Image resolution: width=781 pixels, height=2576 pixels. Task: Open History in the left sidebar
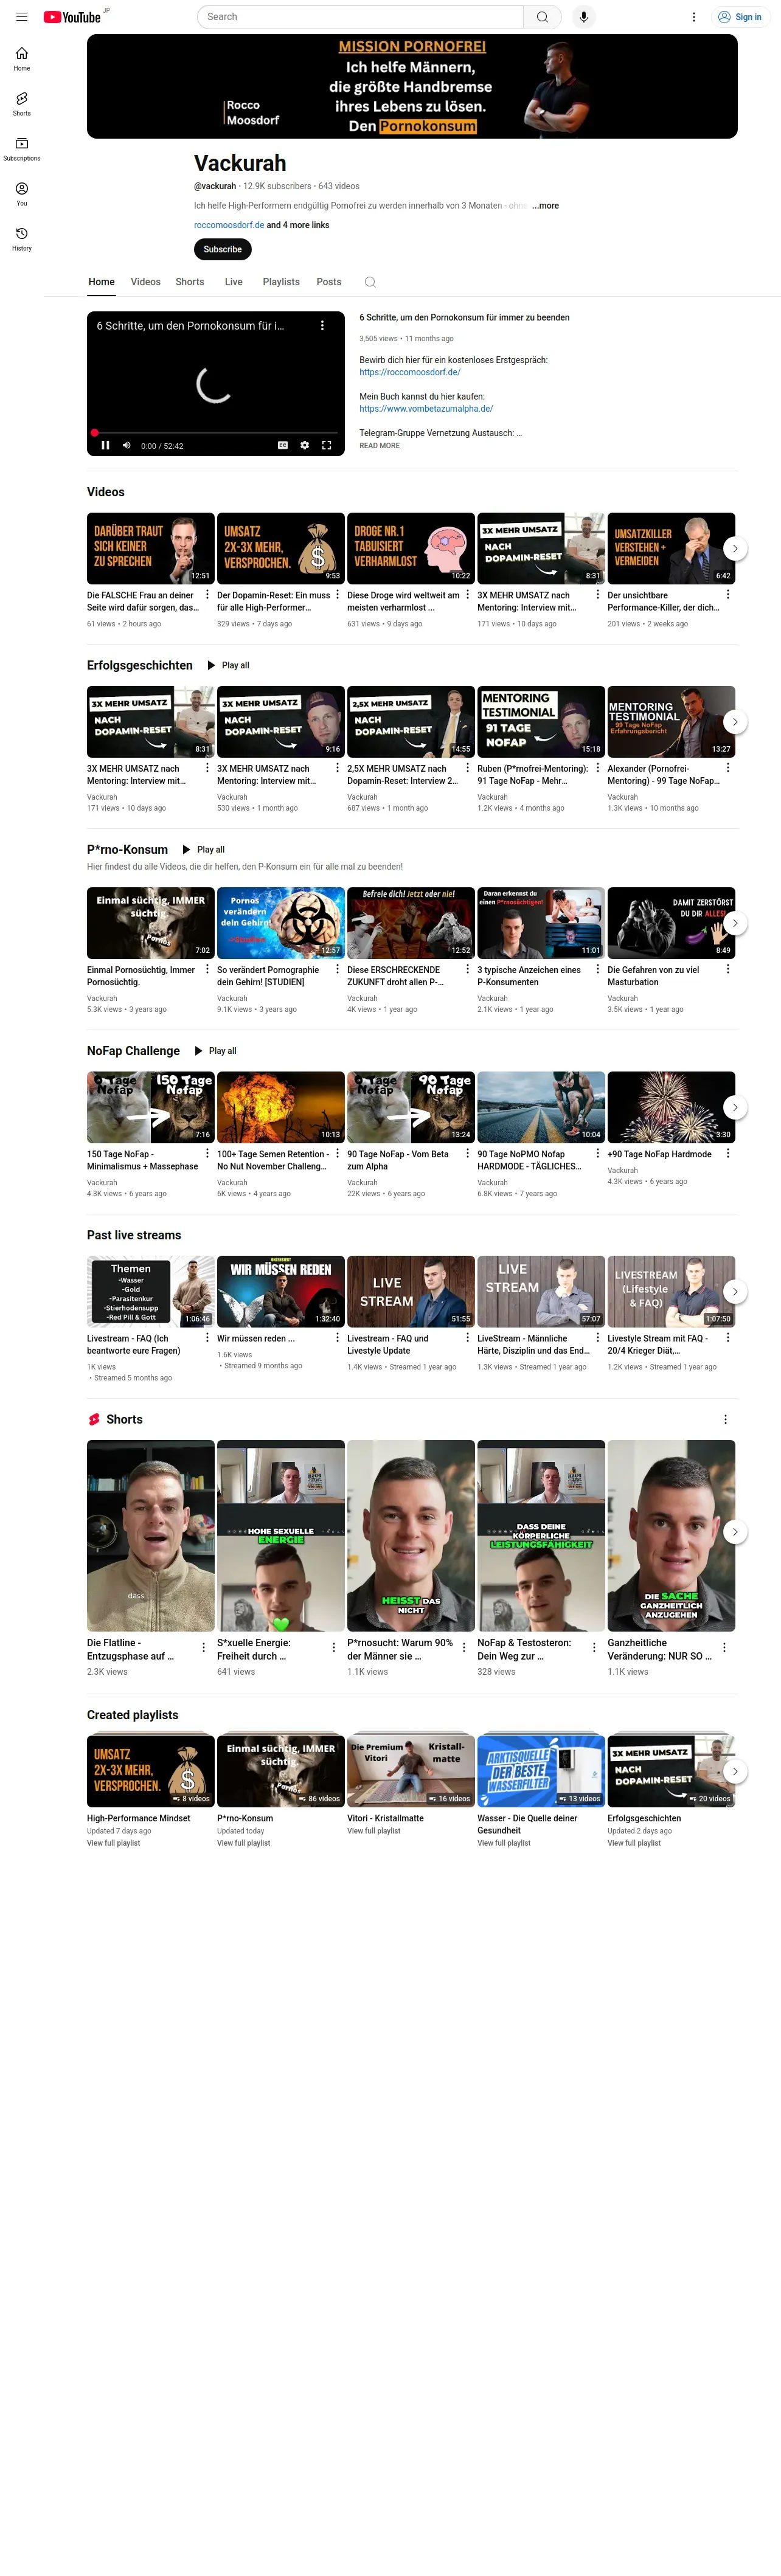point(21,239)
